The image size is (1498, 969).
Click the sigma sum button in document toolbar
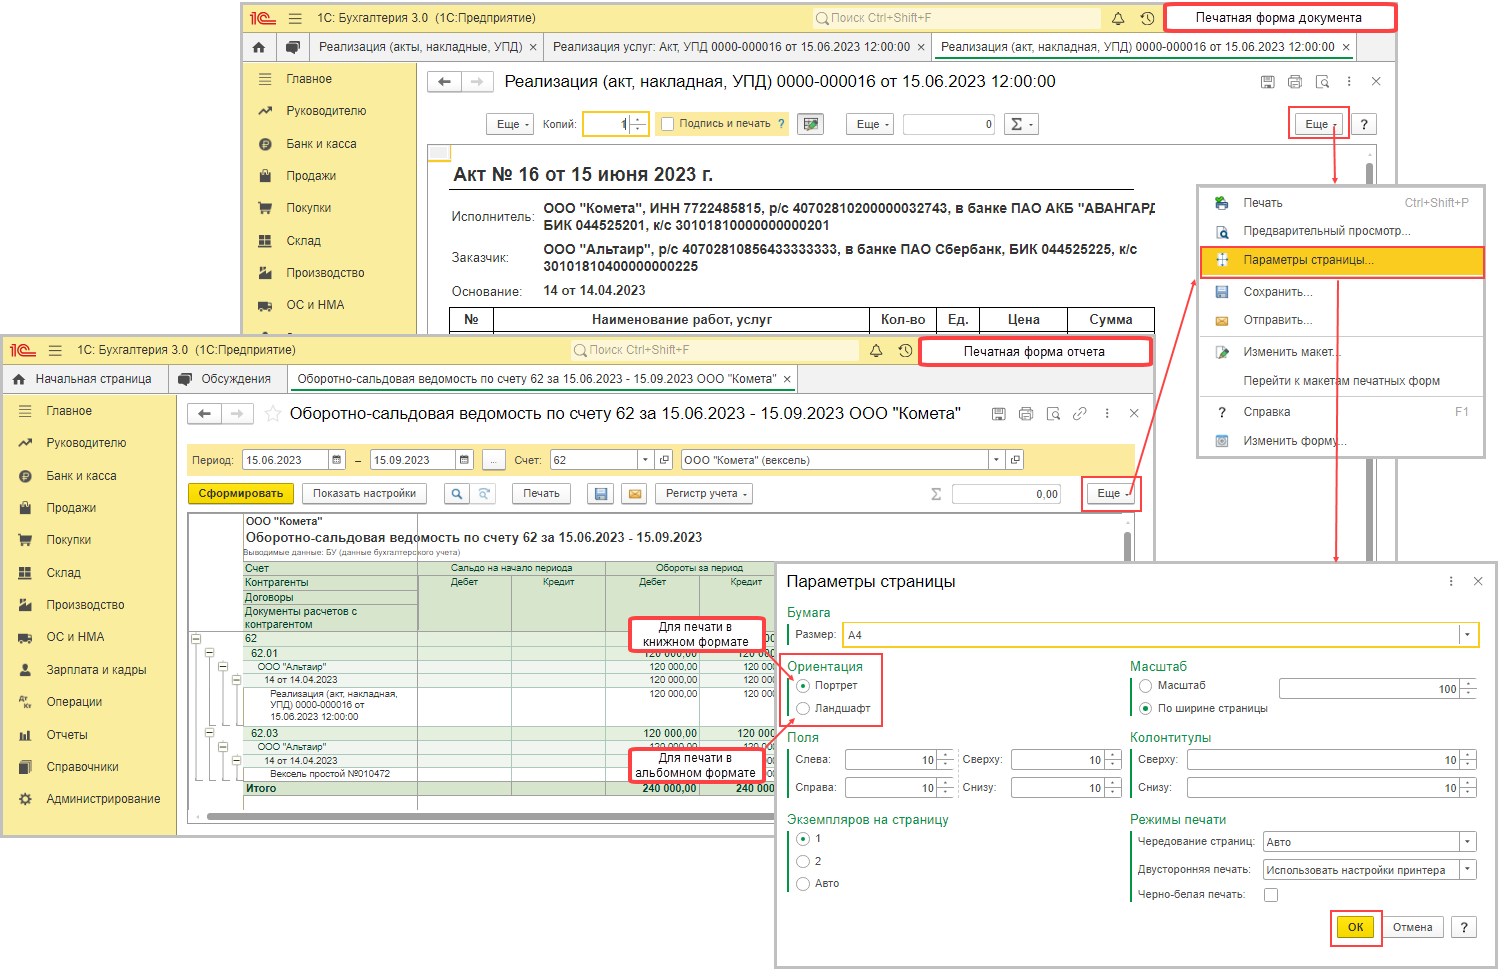[x=1020, y=124]
